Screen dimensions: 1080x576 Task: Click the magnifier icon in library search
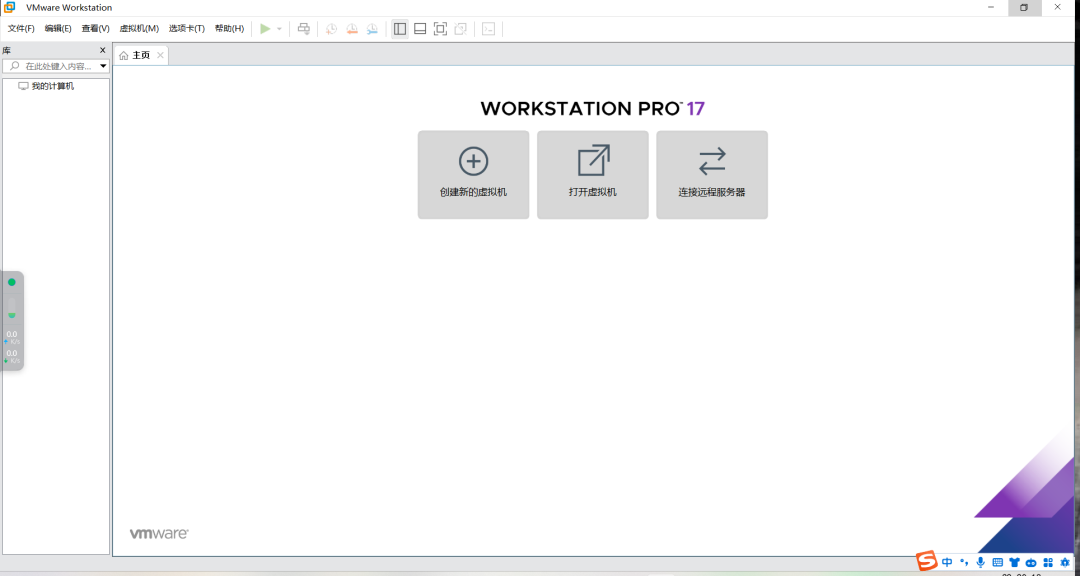point(14,66)
